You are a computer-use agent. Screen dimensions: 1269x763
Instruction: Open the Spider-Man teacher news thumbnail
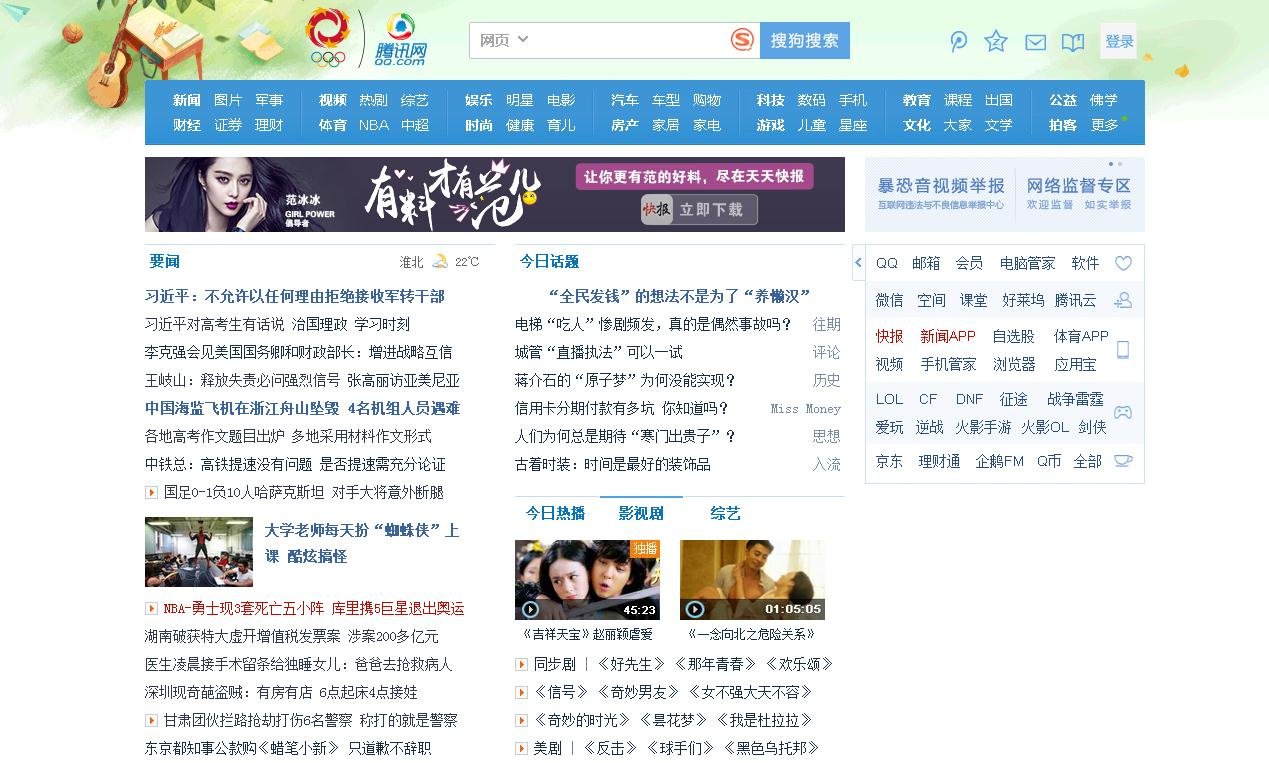click(199, 551)
